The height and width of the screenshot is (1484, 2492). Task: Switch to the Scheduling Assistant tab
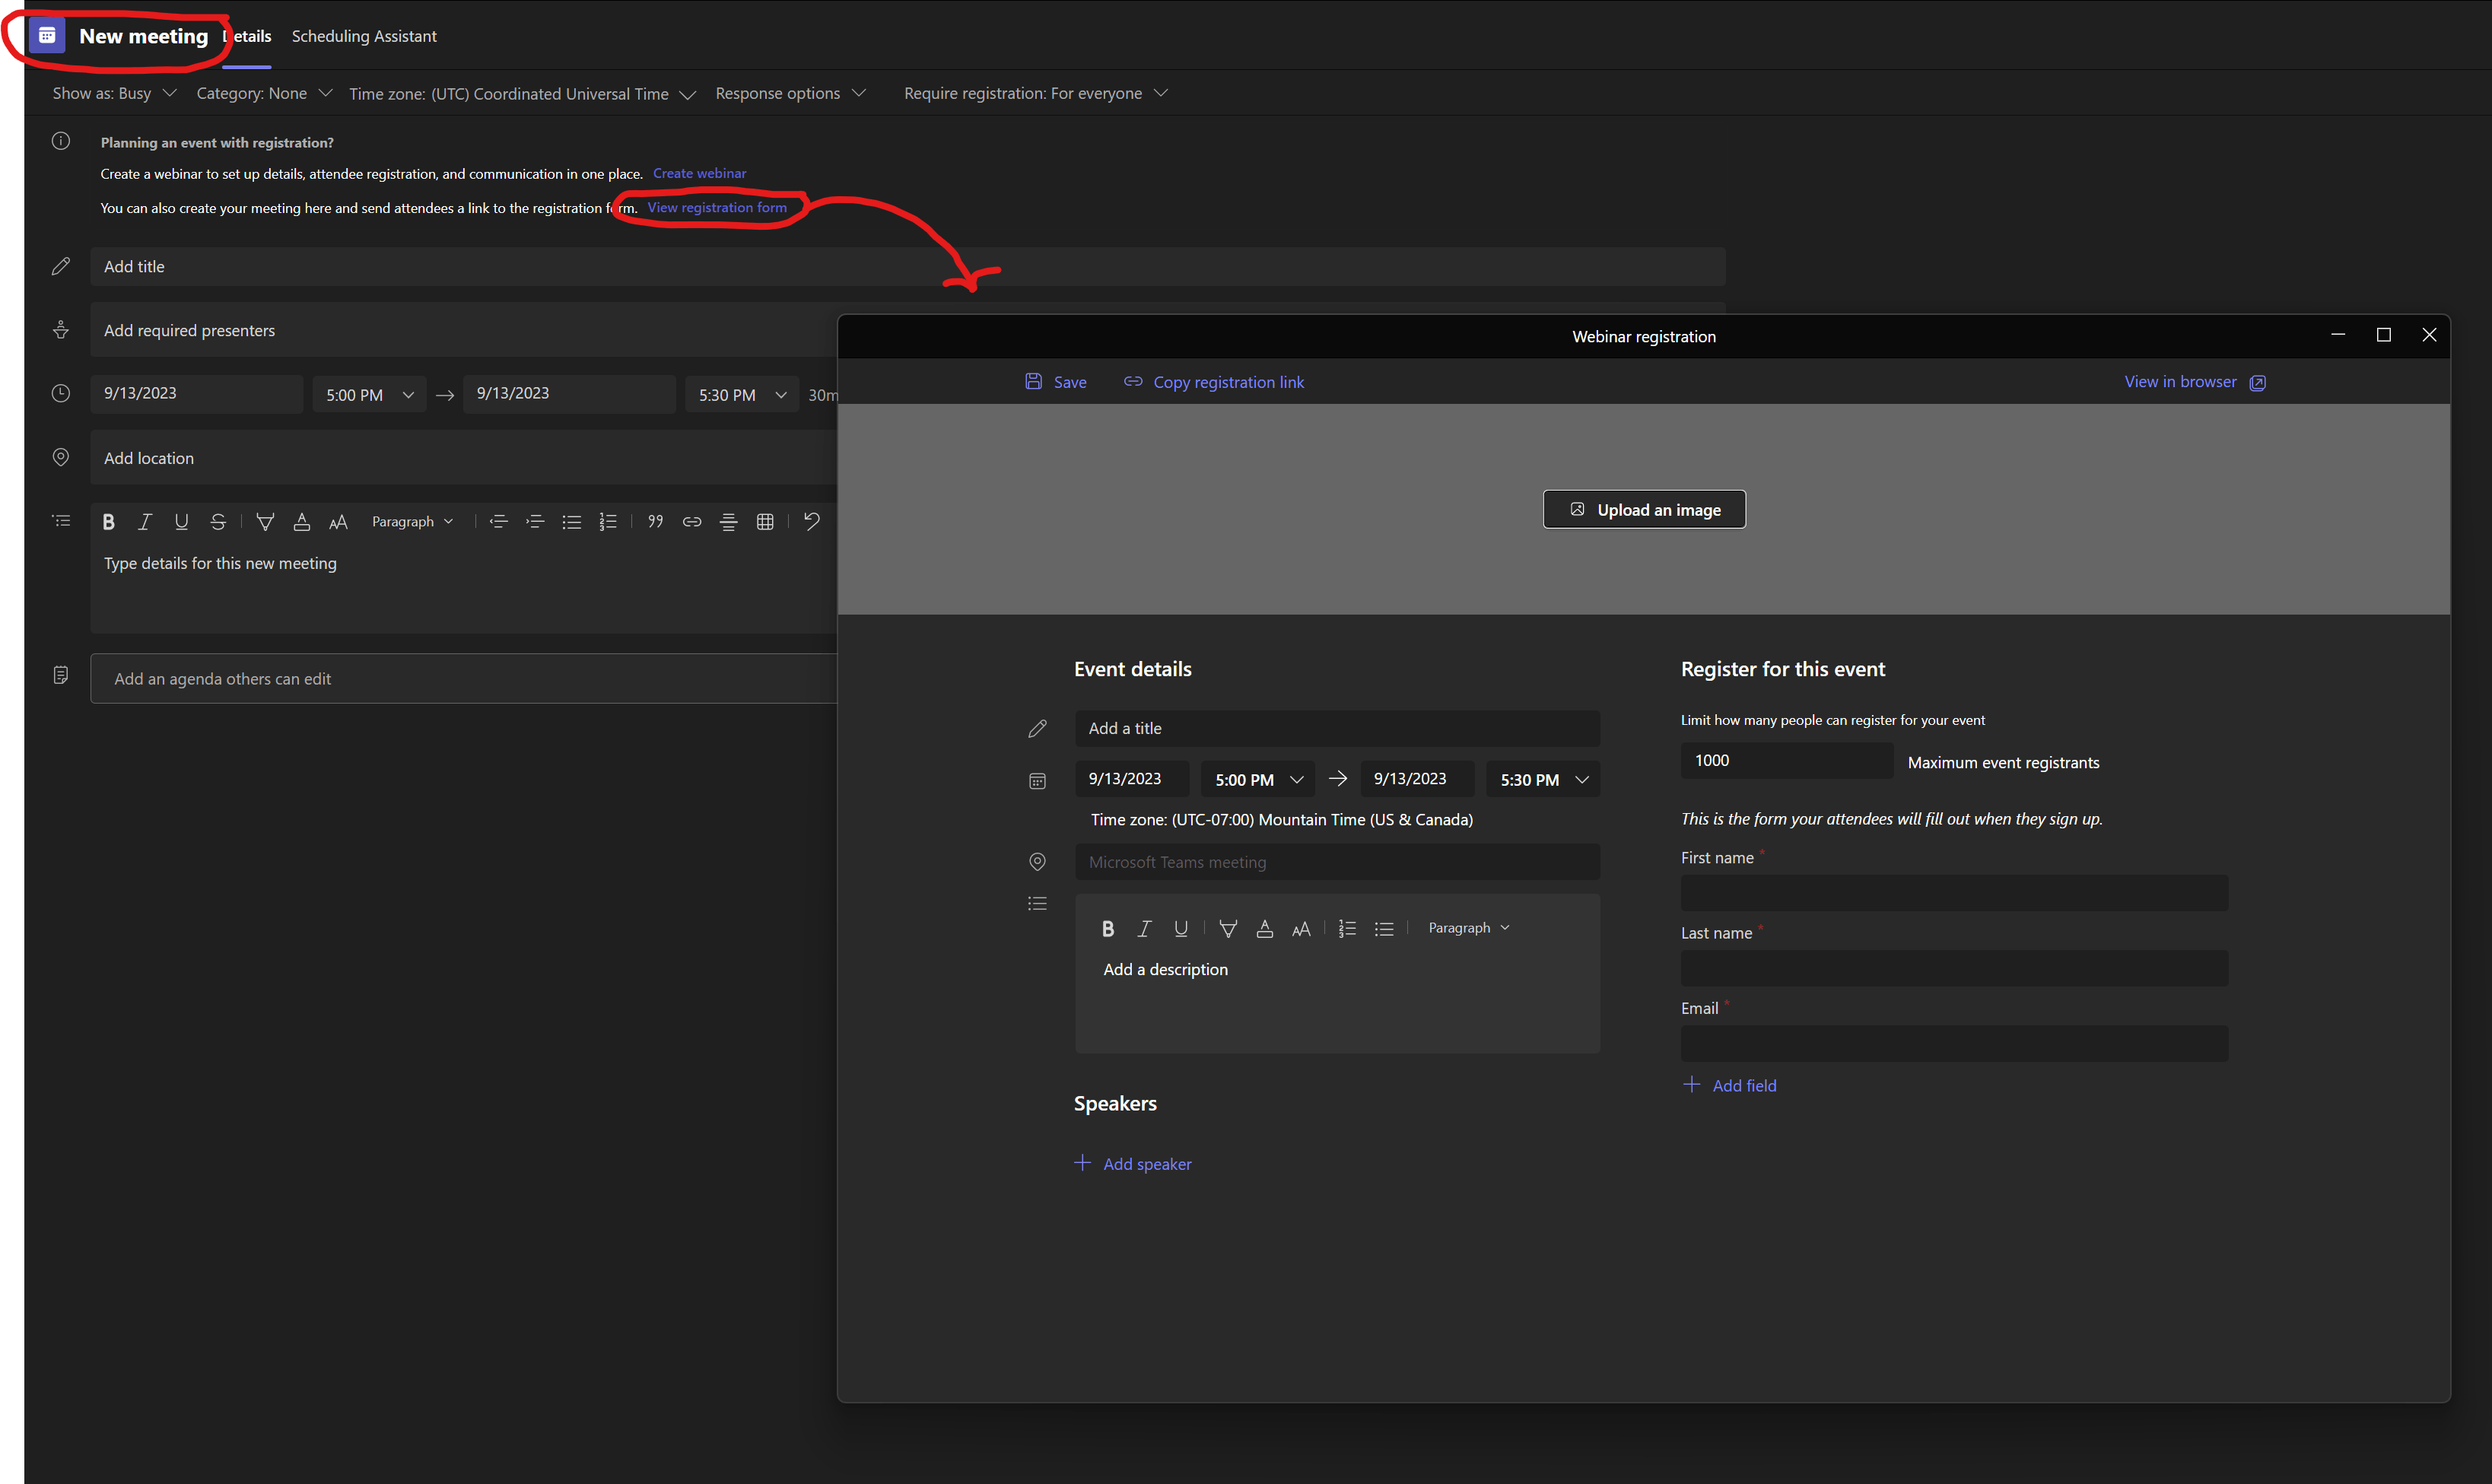tap(364, 36)
